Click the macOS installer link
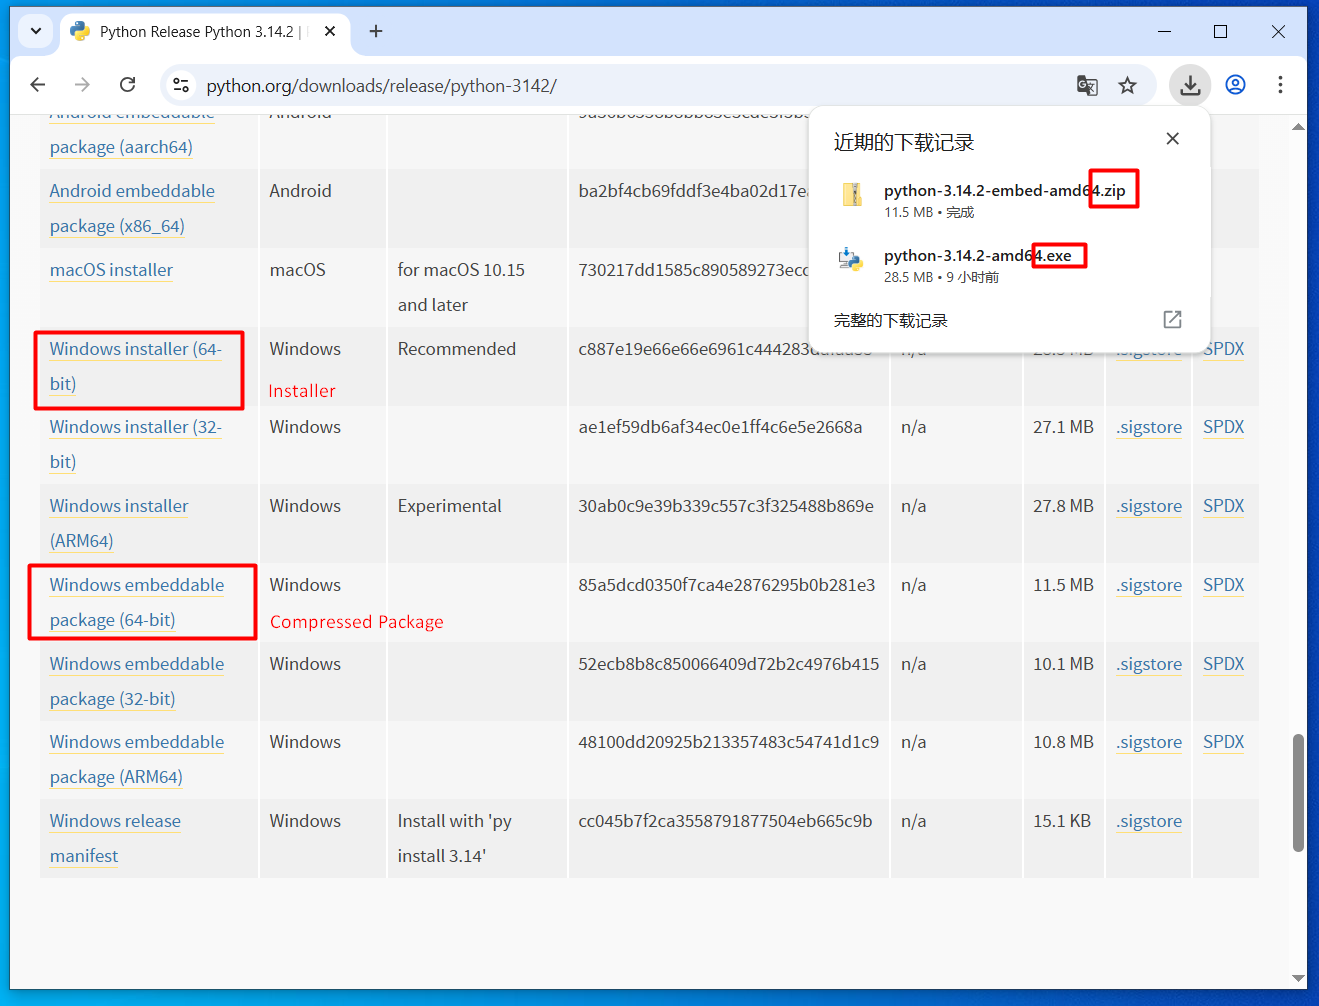The height and width of the screenshot is (1006, 1319). point(111,270)
